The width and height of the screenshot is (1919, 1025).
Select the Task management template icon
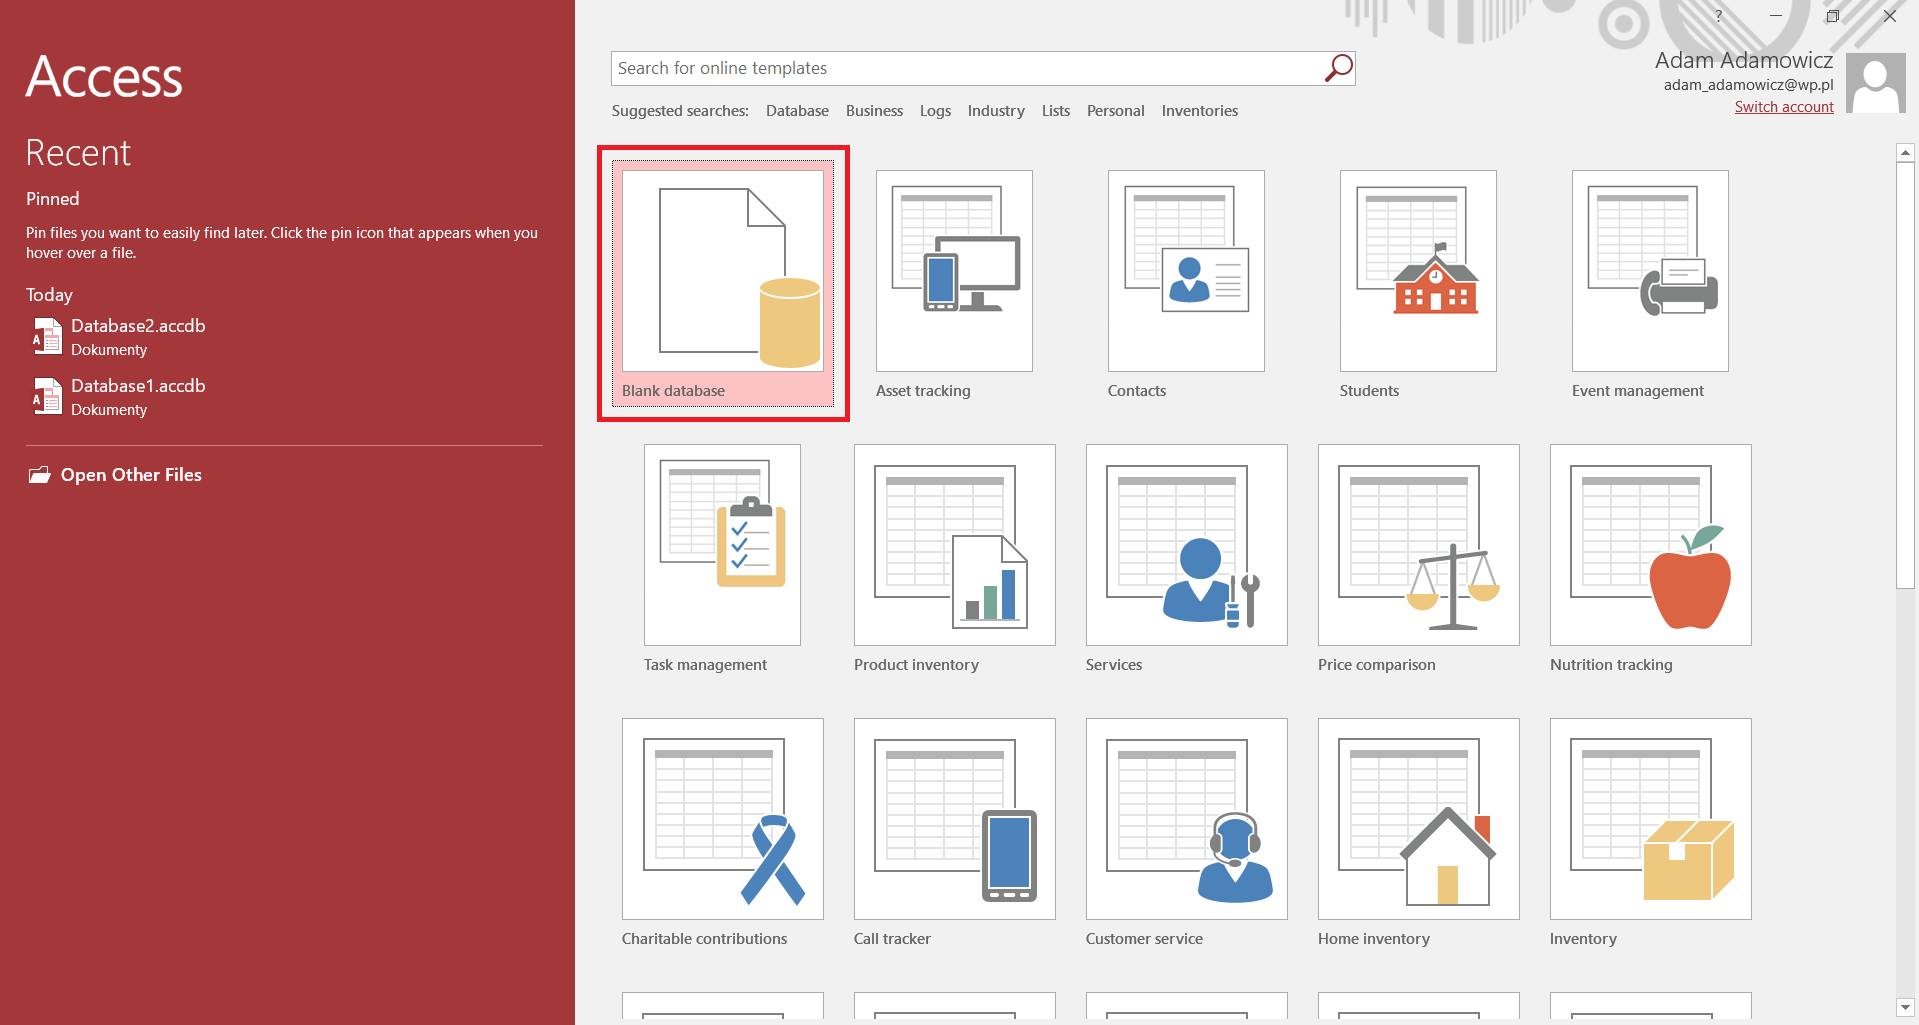tap(722, 544)
